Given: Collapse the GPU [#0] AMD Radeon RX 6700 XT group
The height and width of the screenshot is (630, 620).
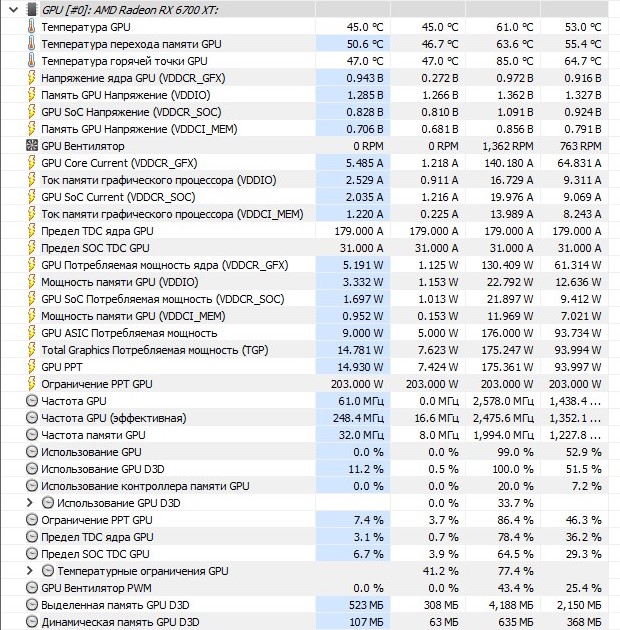Looking at the screenshot, I should pos(14,10).
